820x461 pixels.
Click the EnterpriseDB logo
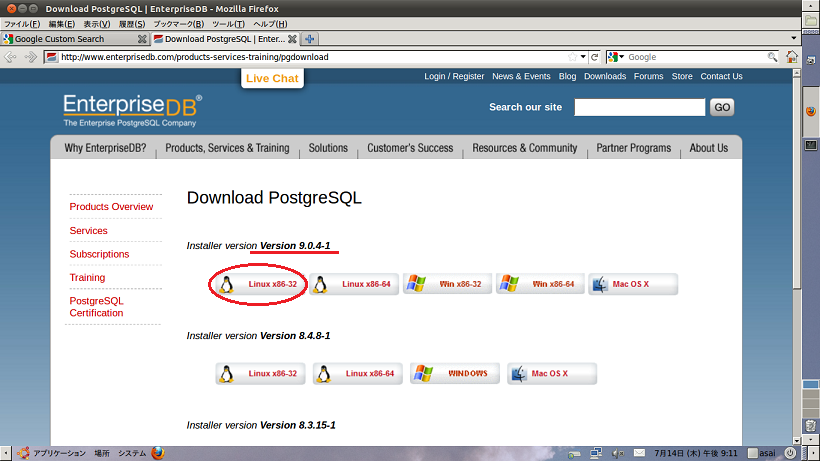(132, 110)
